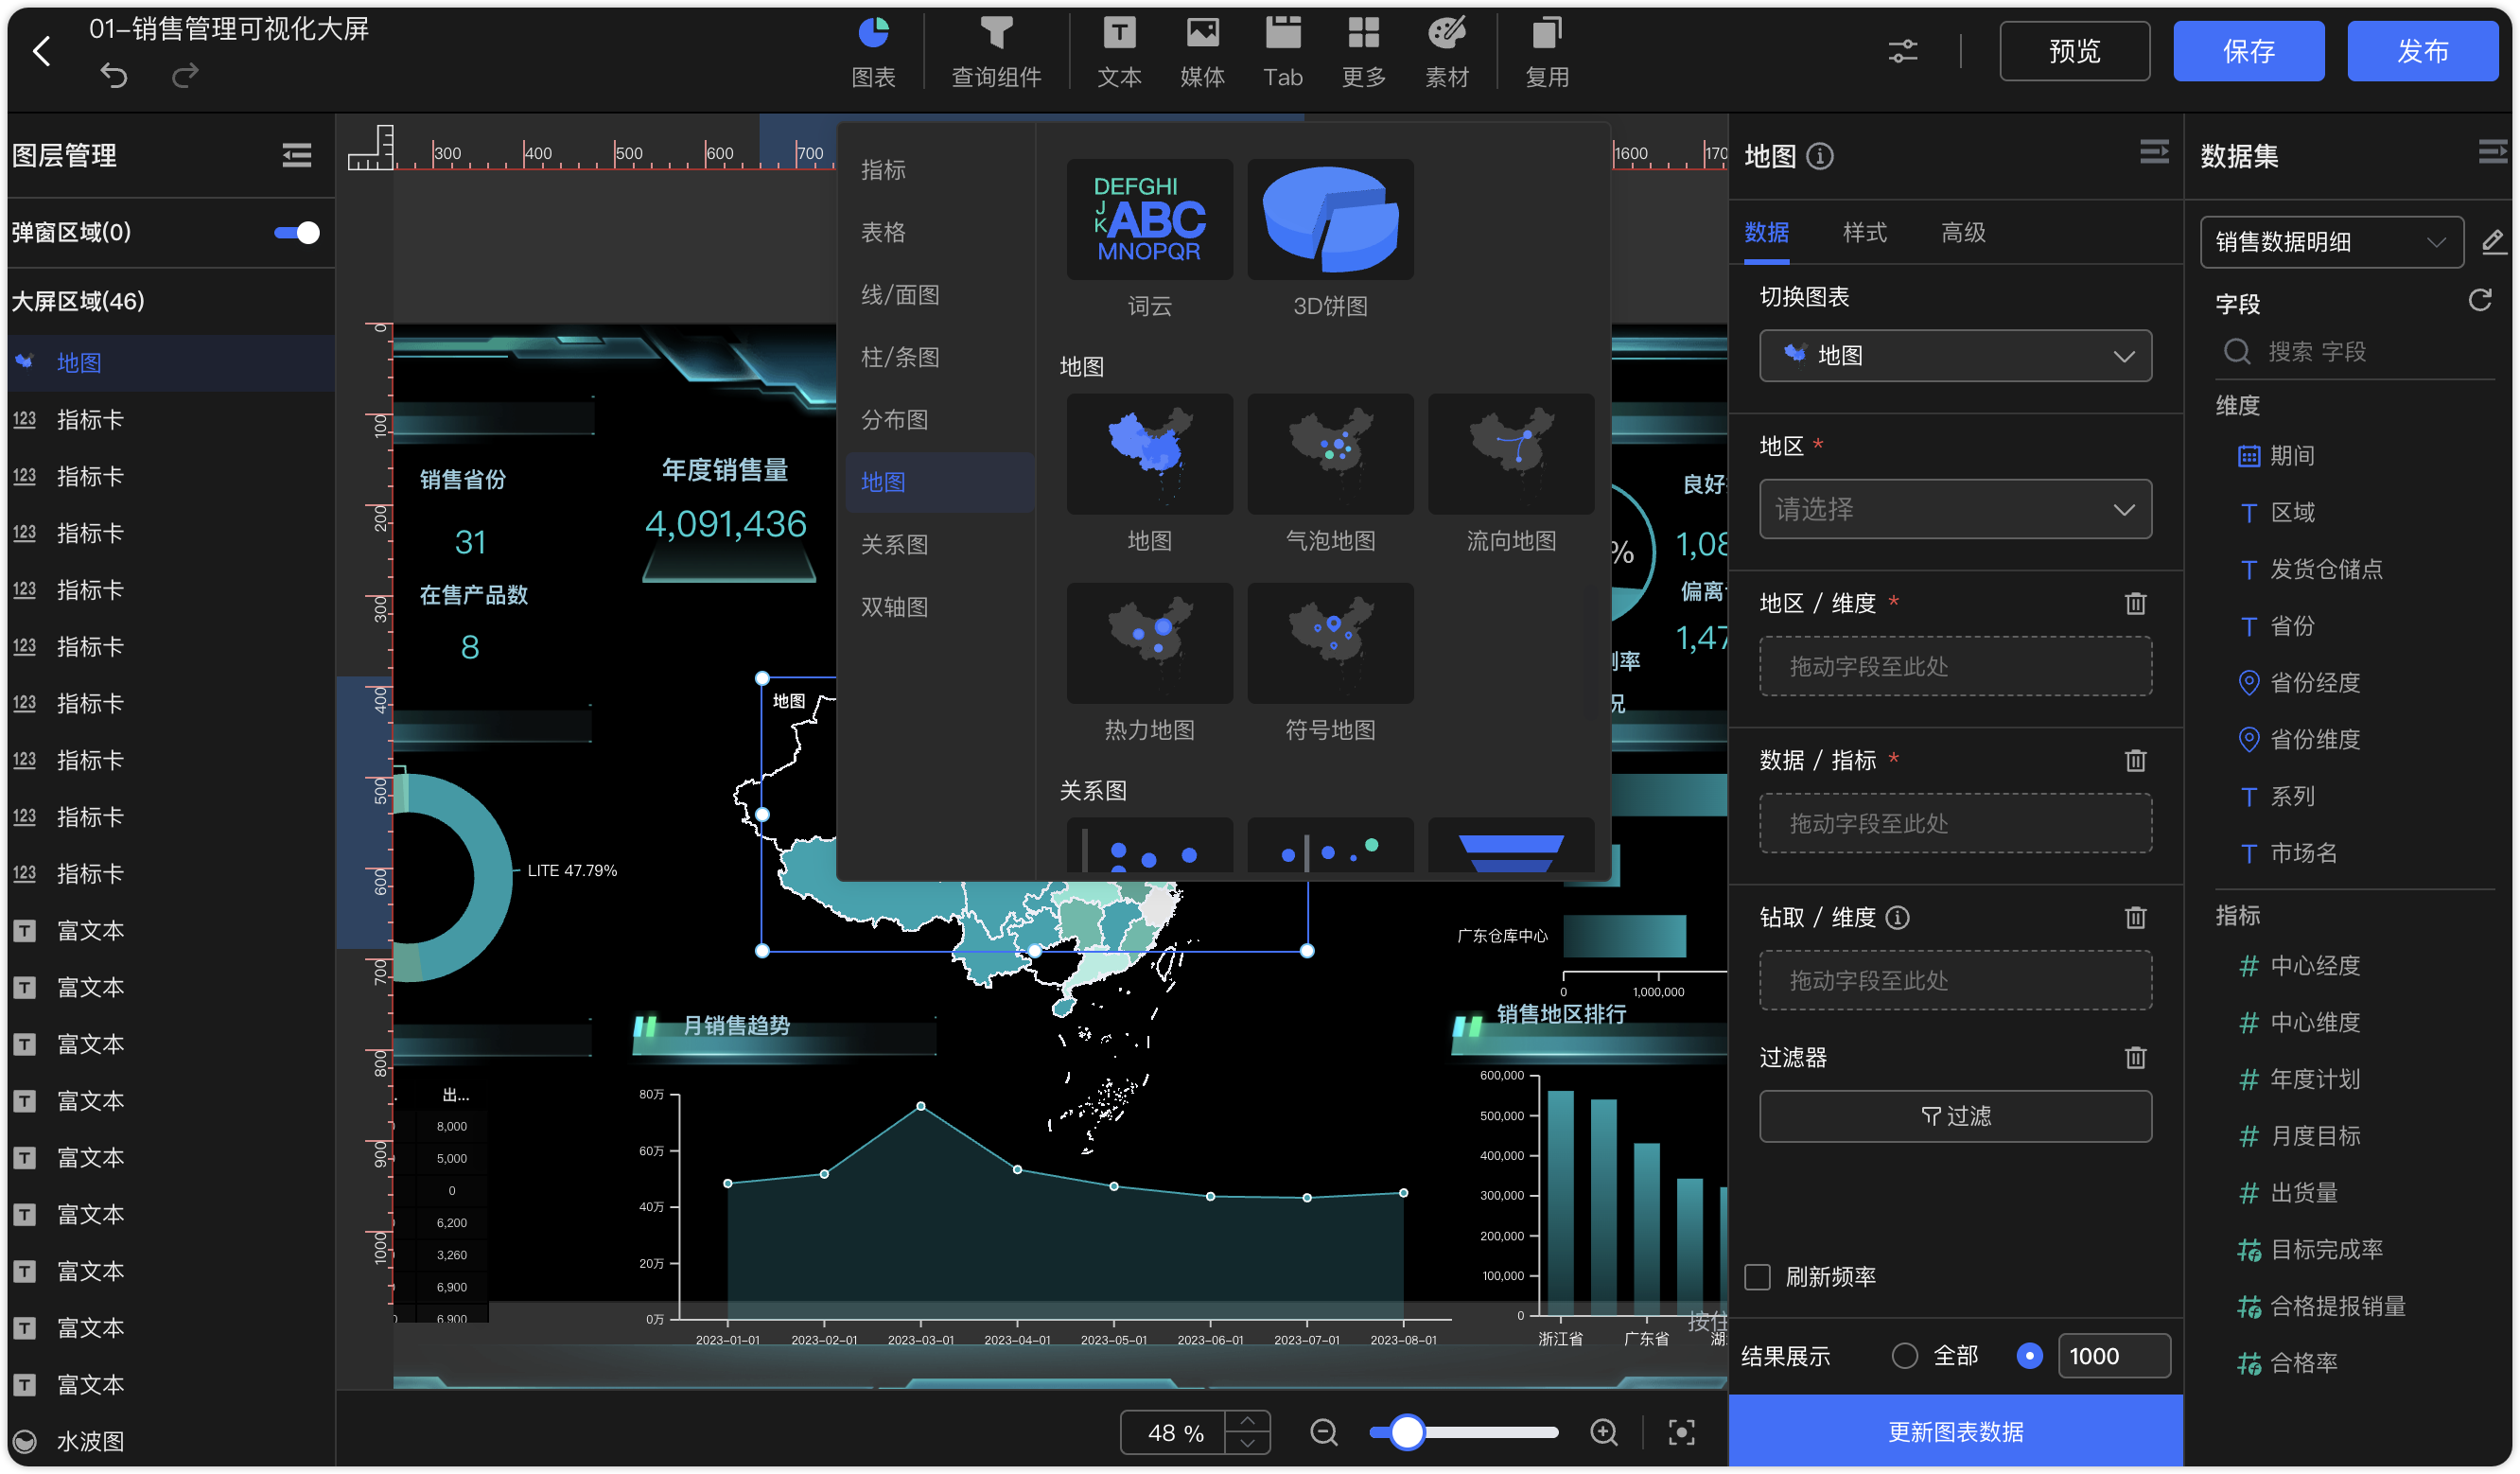
Task: Undo the last edit
Action: click(114, 76)
